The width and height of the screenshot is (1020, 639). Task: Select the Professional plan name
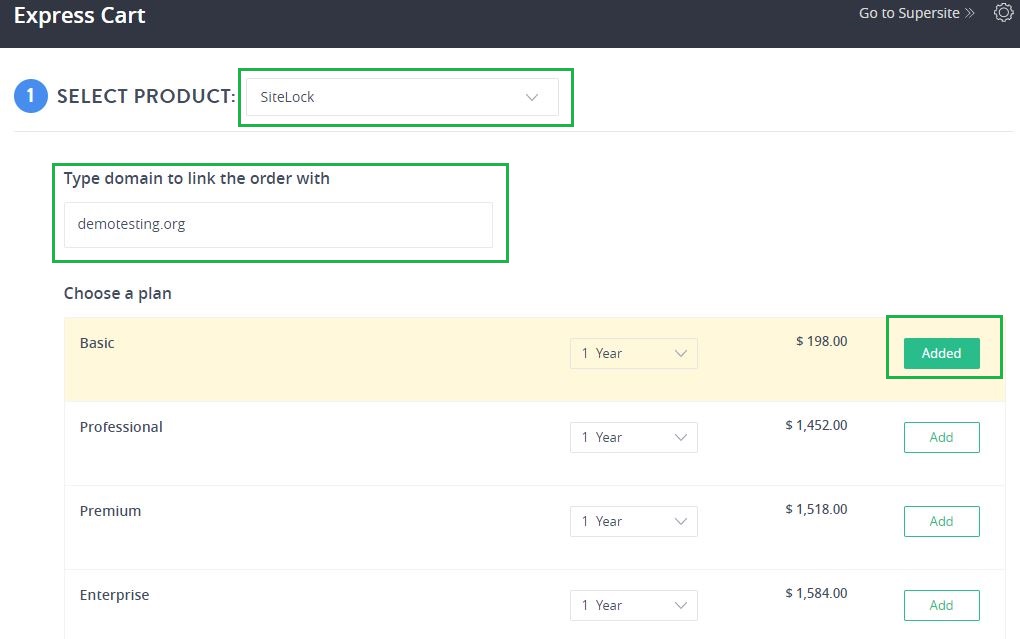point(121,427)
